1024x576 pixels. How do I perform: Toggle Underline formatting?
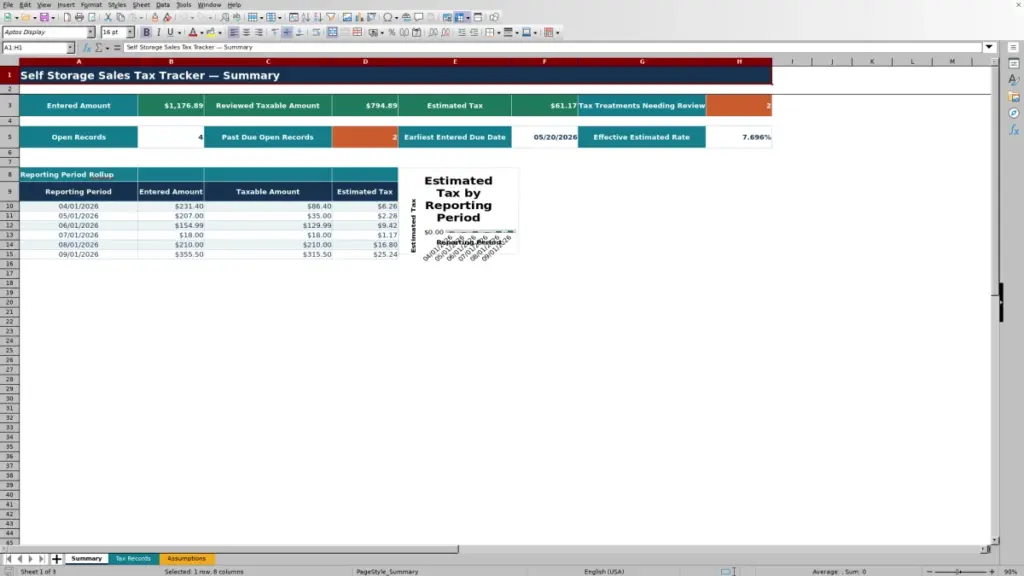coord(170,33)
